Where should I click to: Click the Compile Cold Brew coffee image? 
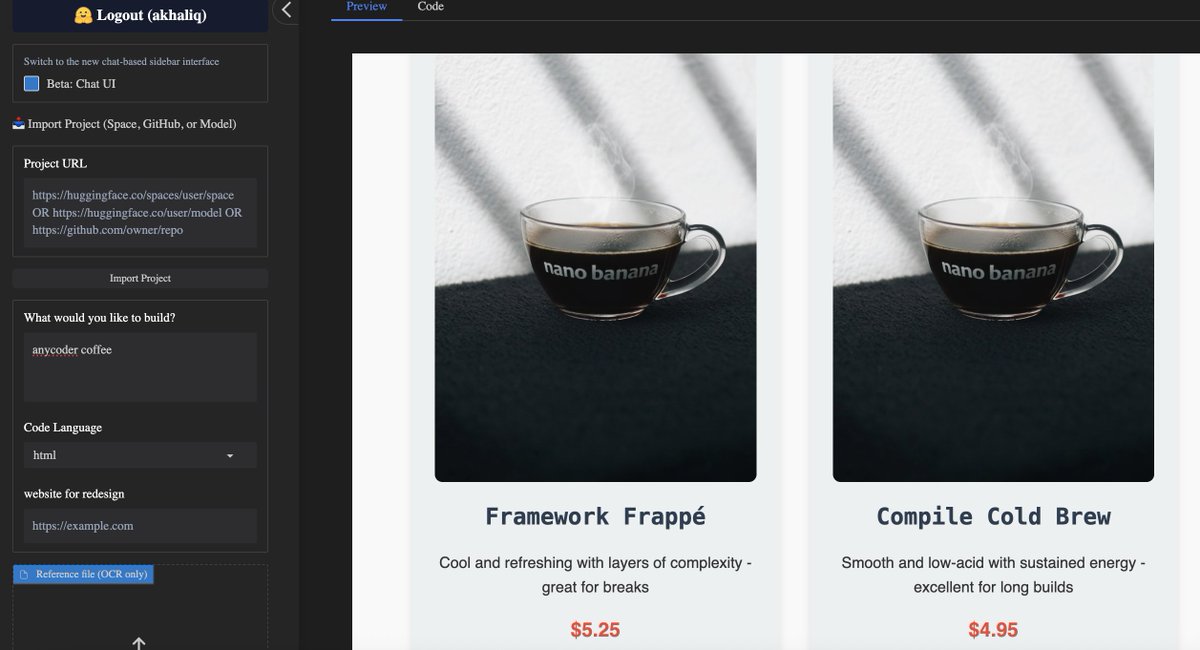pyautogui.click(x=993, y=268)
